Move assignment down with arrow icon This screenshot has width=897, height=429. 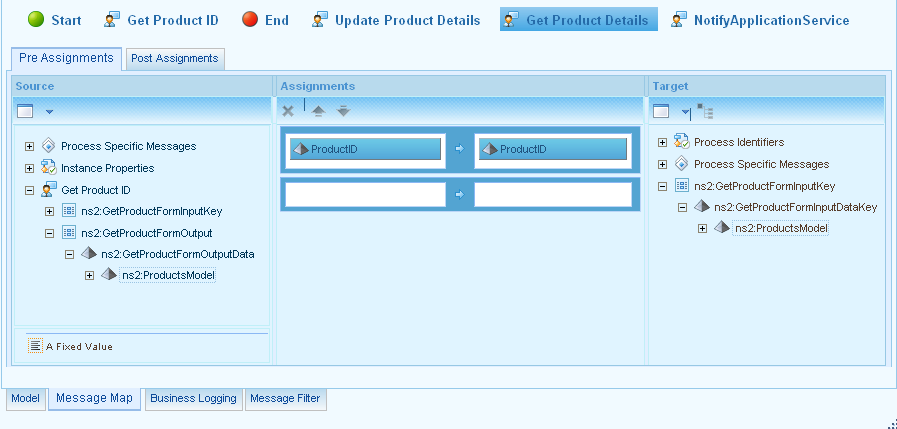coord(343,111)
